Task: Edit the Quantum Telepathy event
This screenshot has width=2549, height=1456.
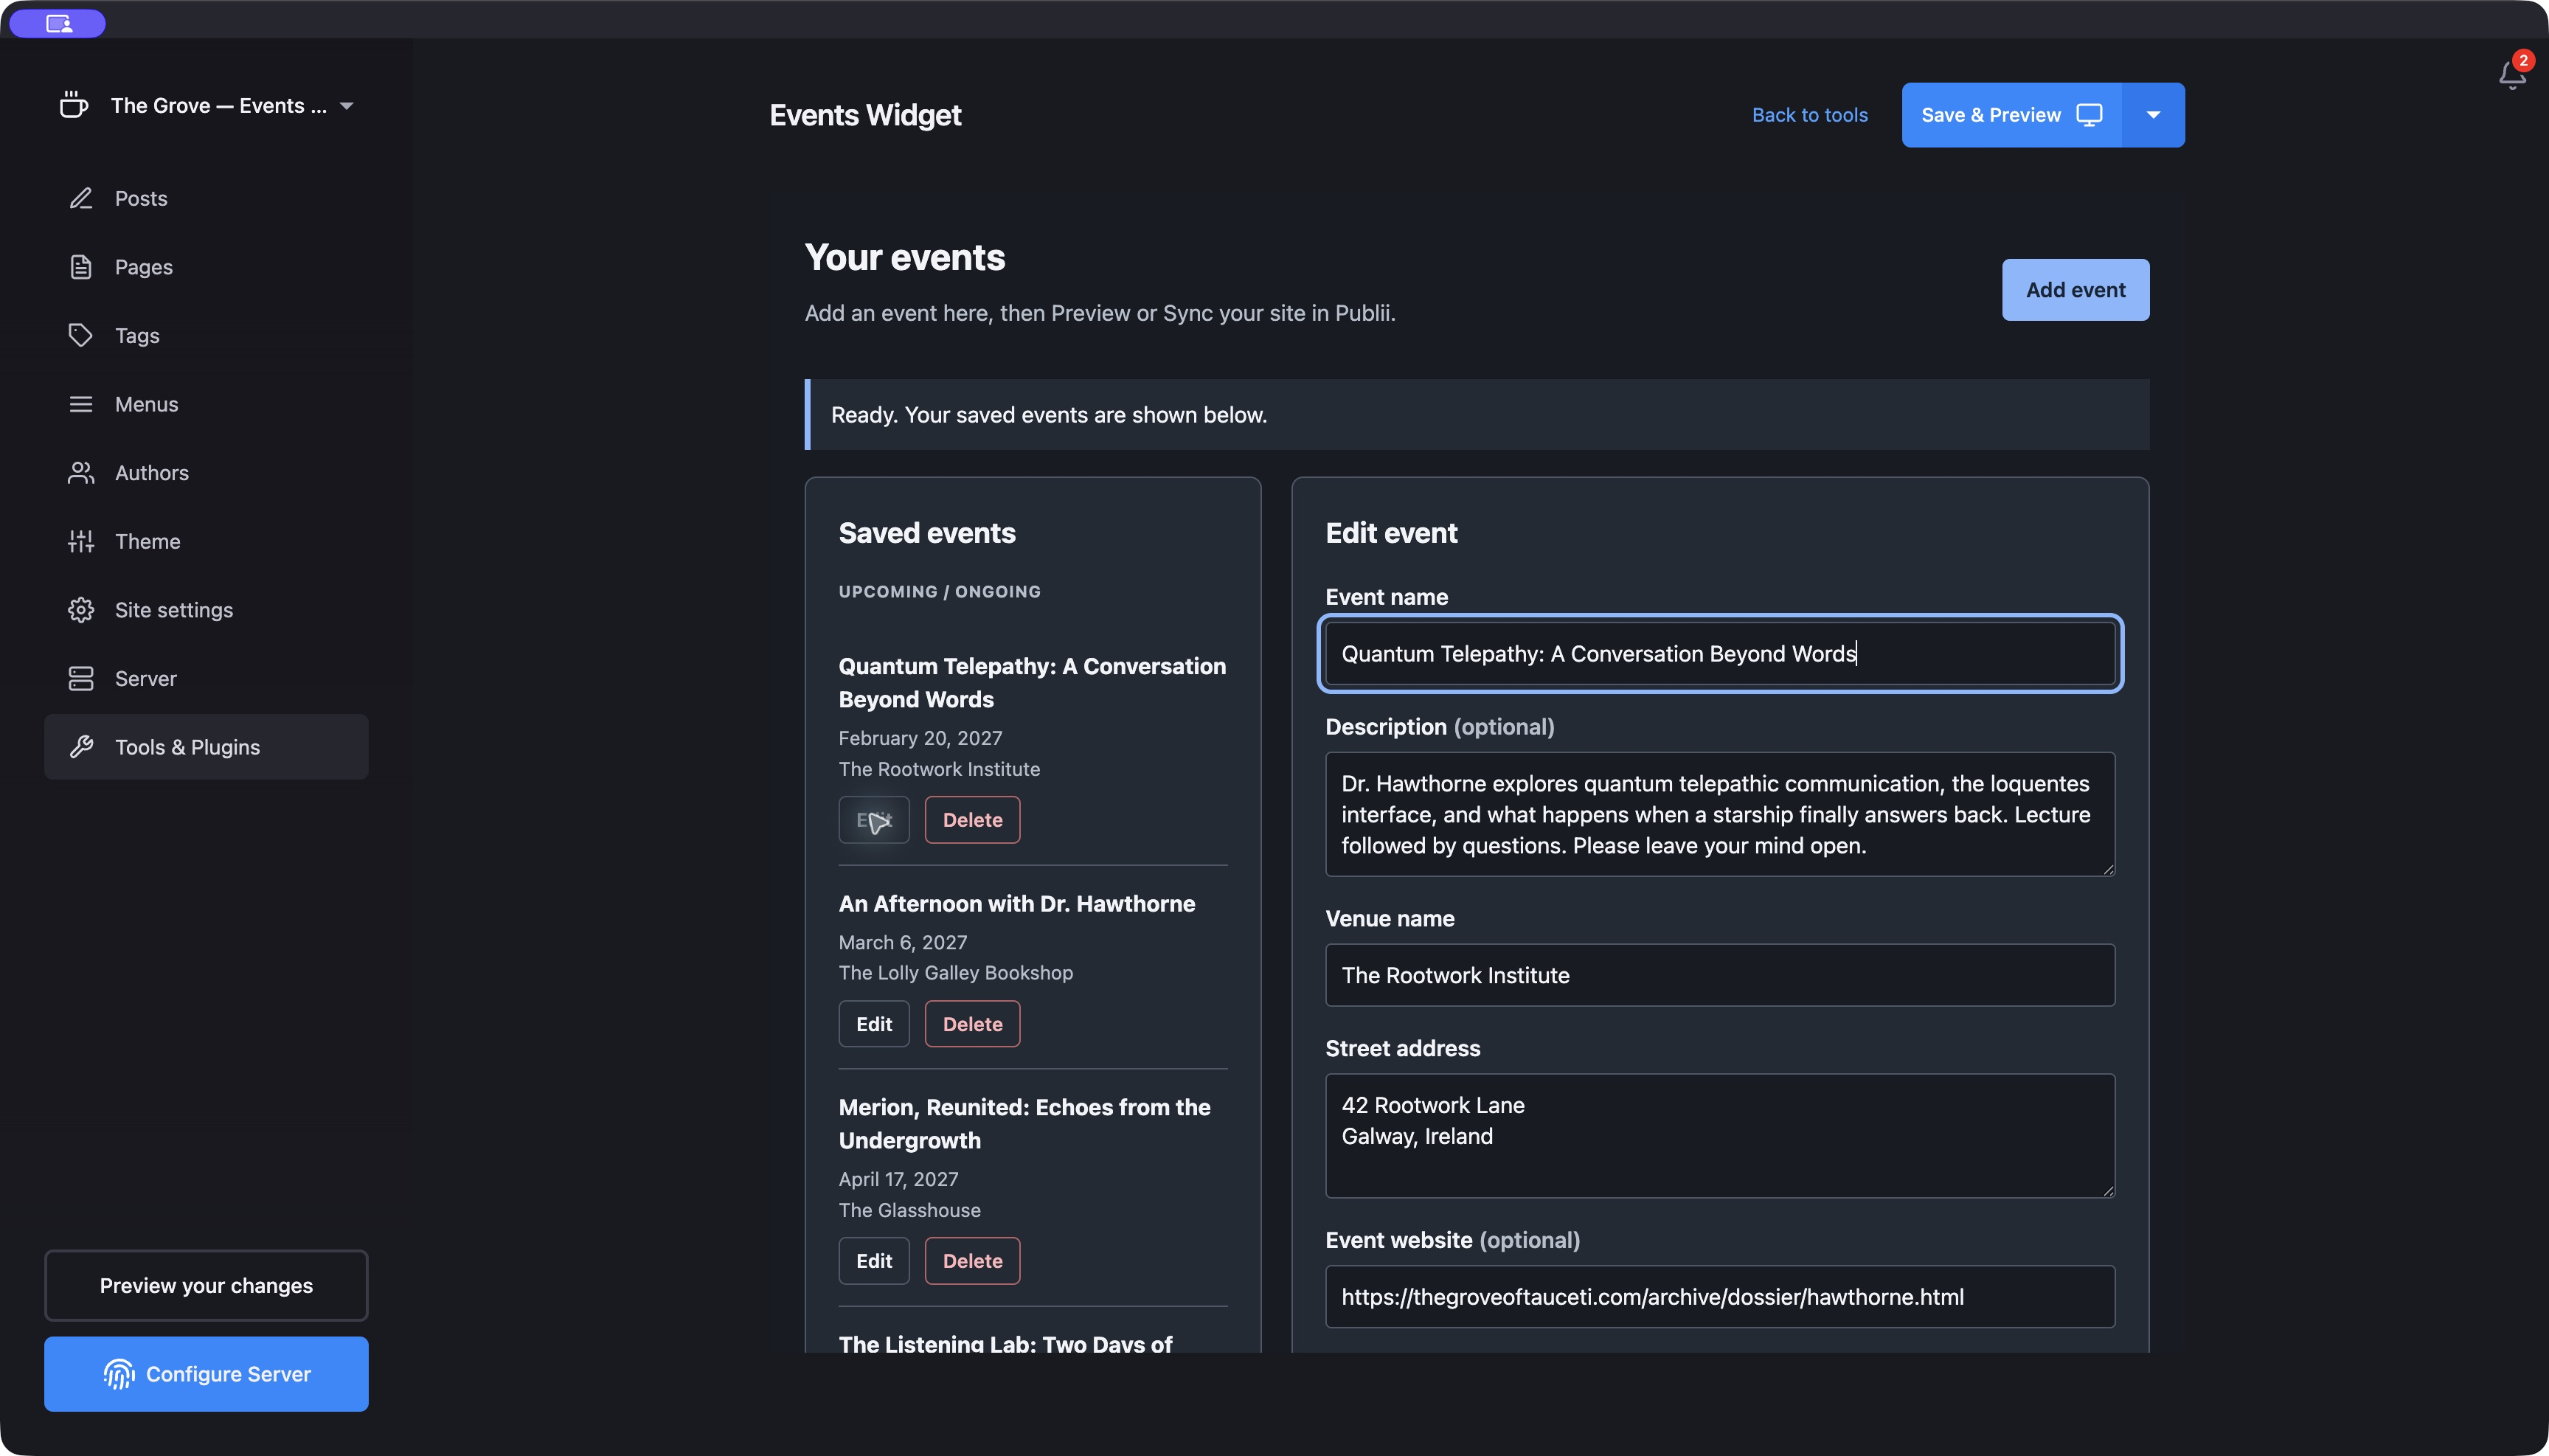Action: [874, 820]
